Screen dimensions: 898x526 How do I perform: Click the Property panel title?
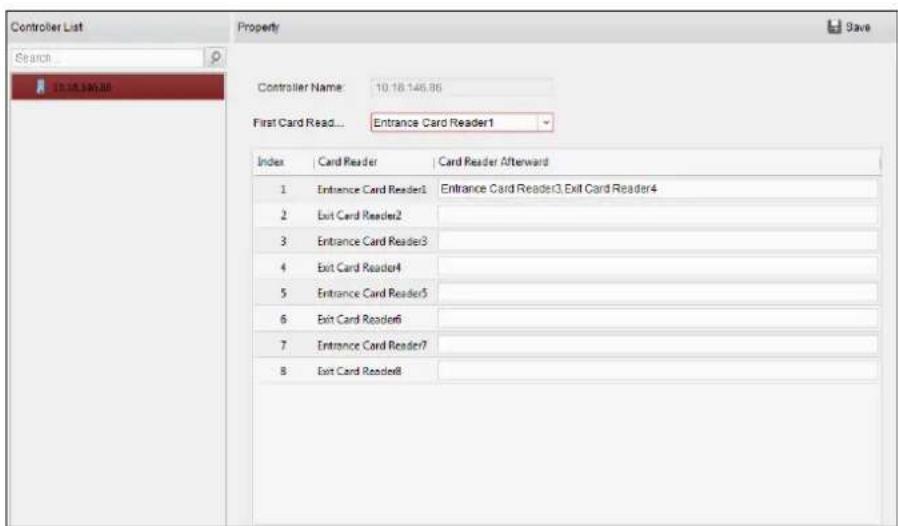coord(258,28)
